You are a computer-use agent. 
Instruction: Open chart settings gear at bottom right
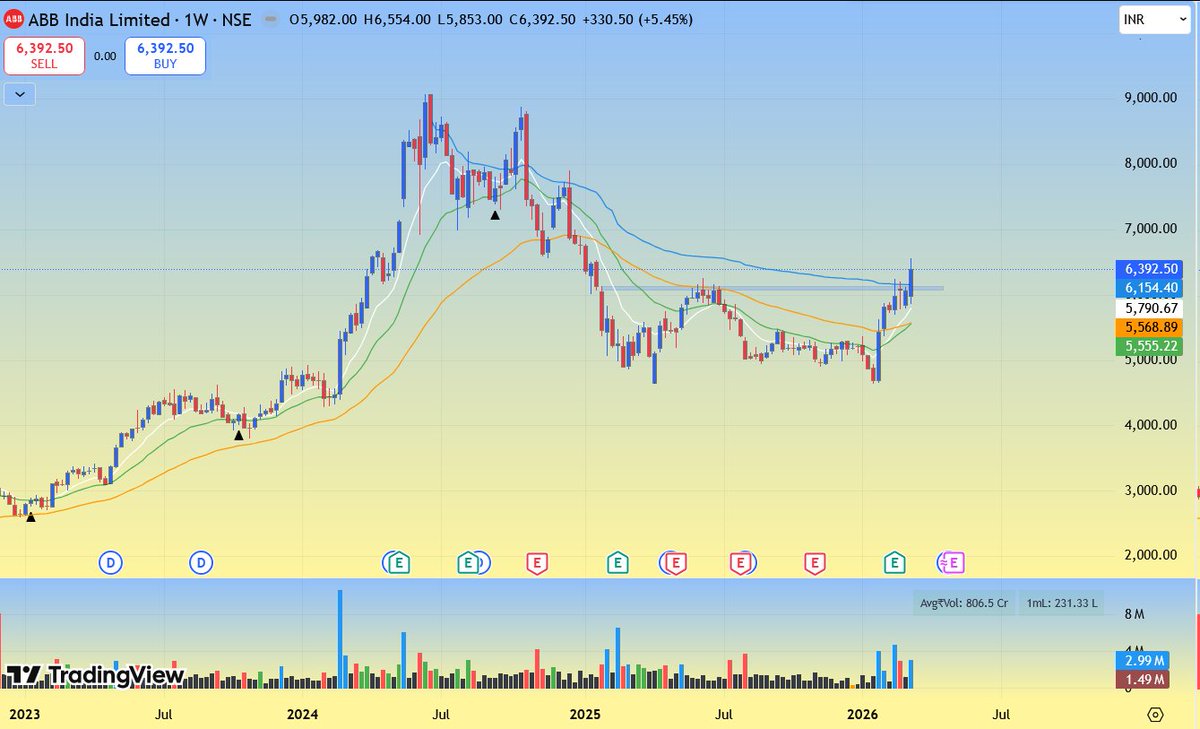pos(1156,715)
